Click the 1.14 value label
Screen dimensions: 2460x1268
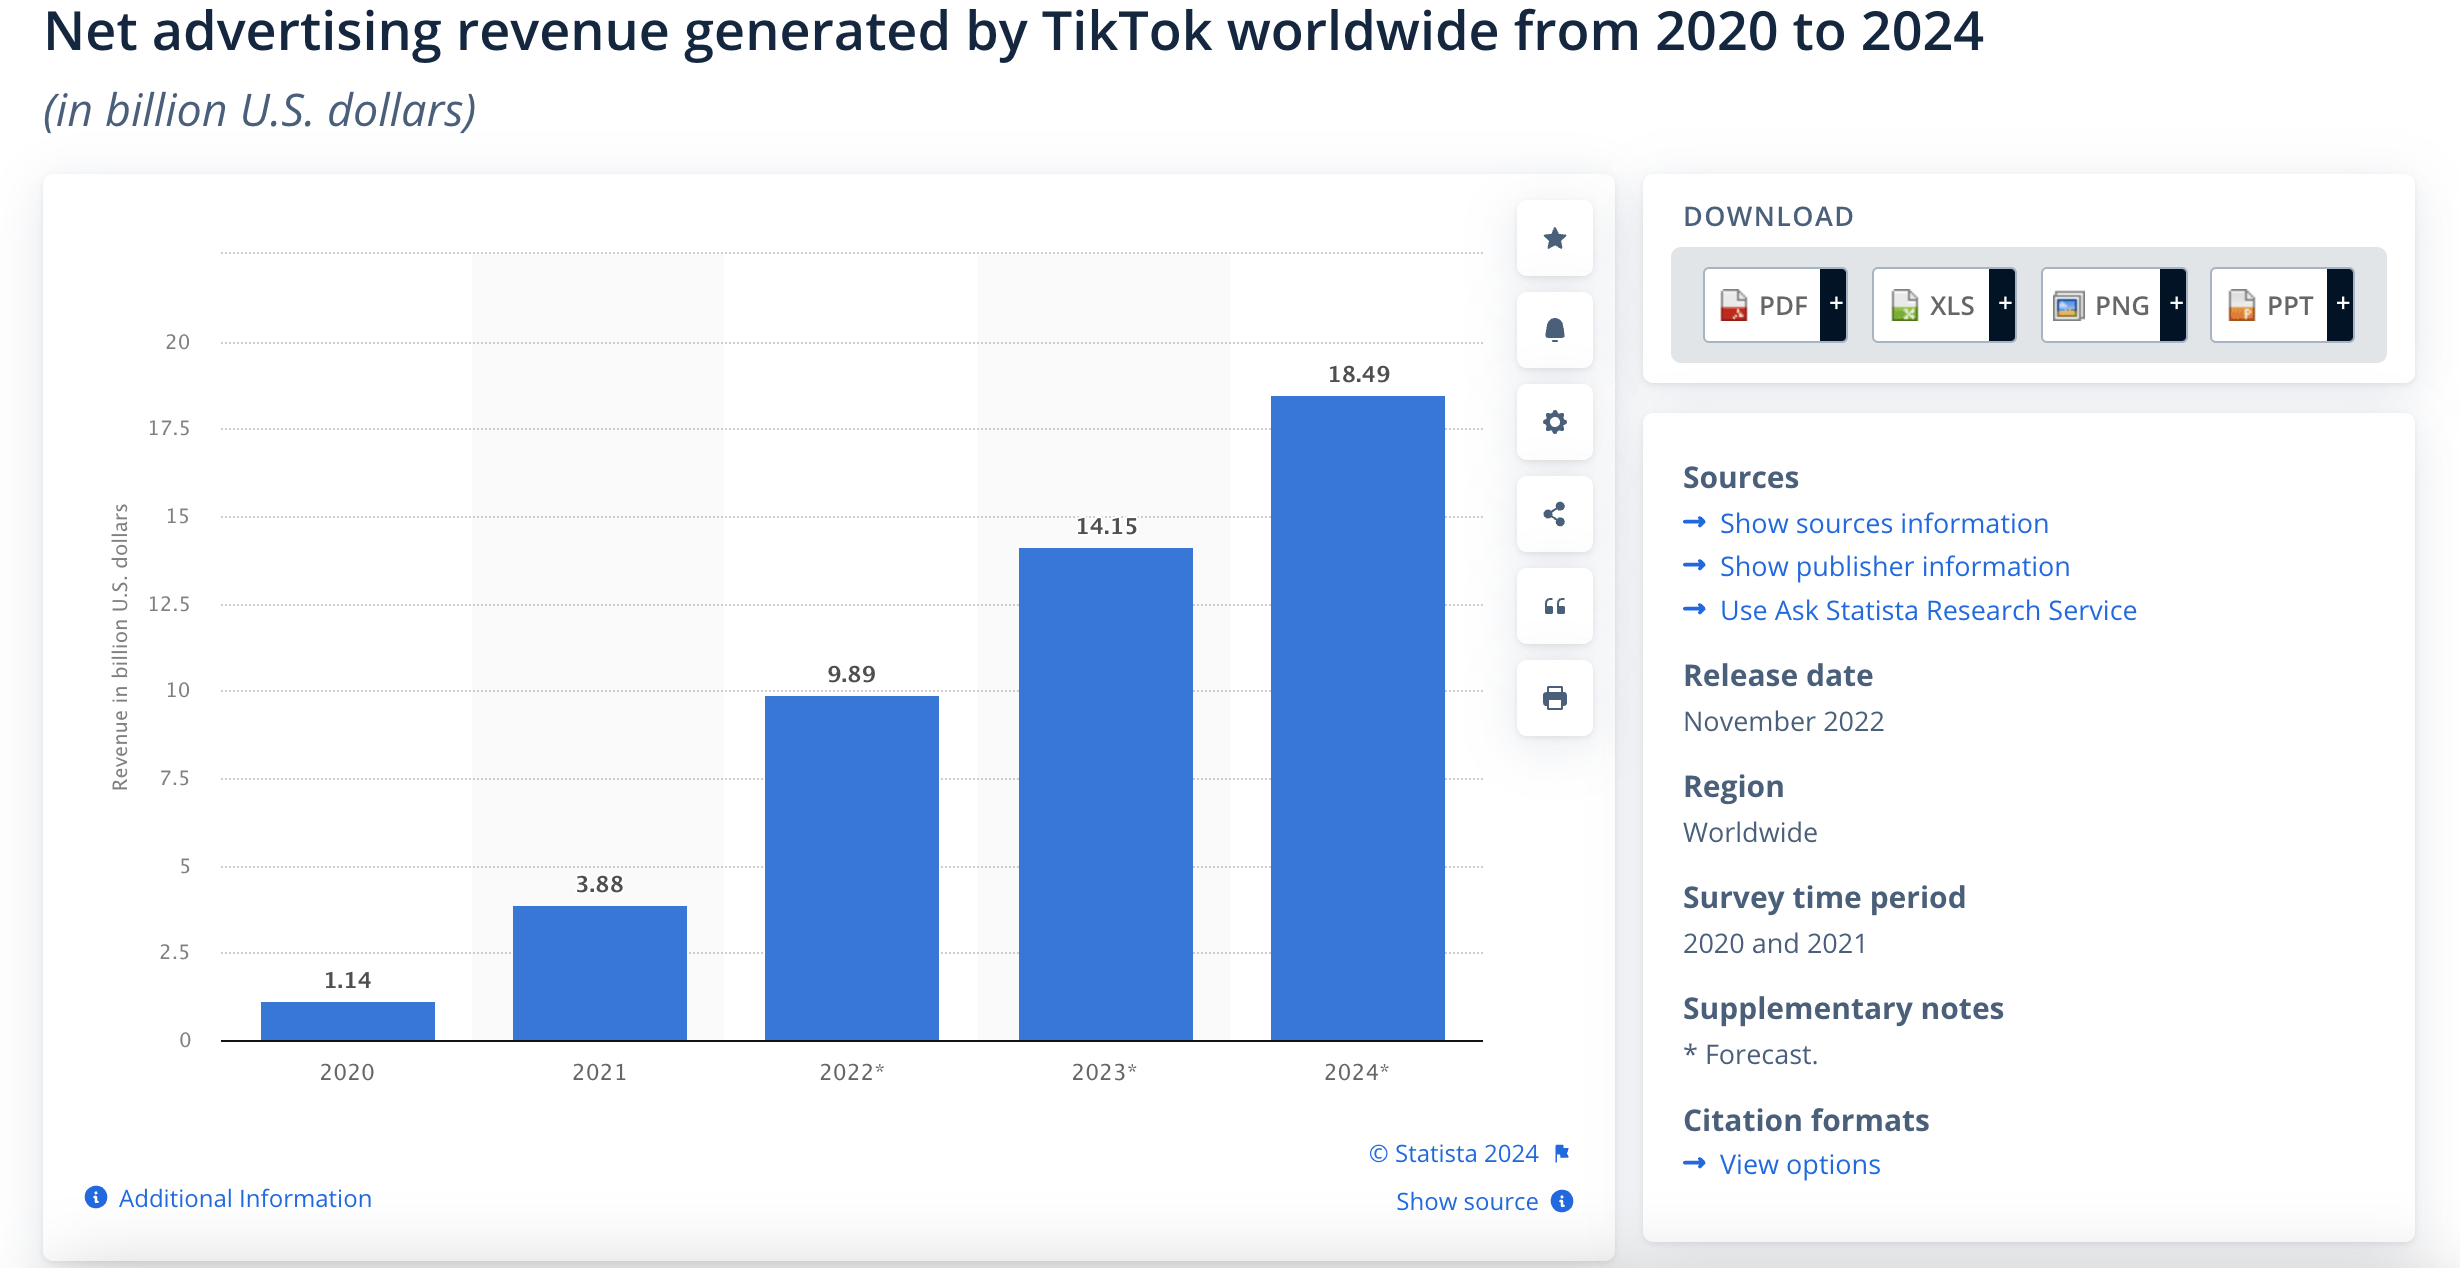coord(348,980)
